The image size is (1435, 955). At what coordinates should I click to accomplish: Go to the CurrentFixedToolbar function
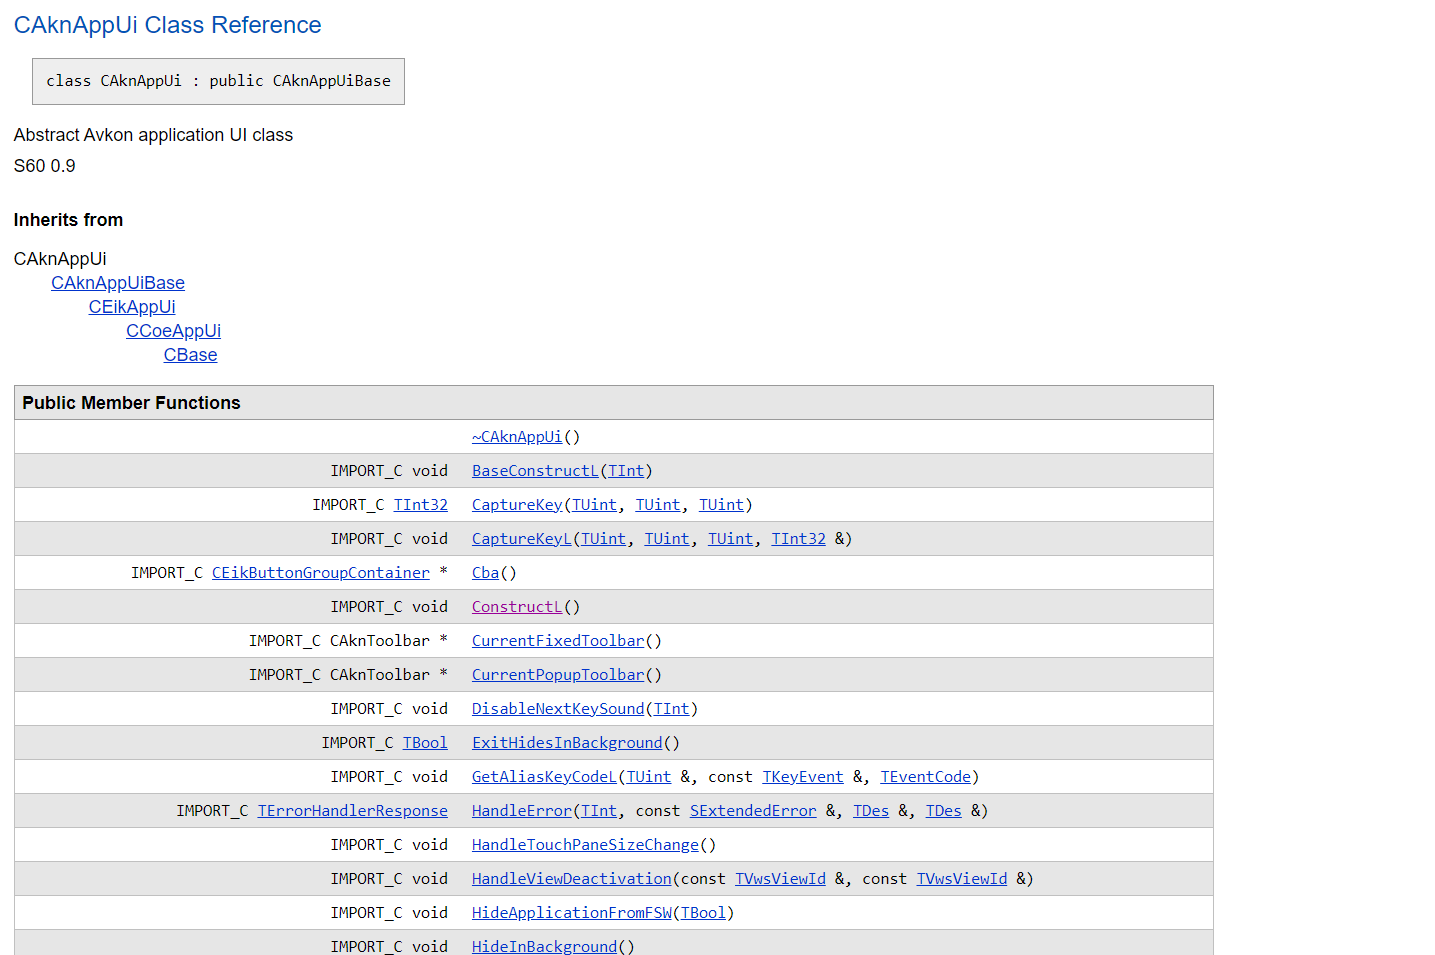point(558,641)
